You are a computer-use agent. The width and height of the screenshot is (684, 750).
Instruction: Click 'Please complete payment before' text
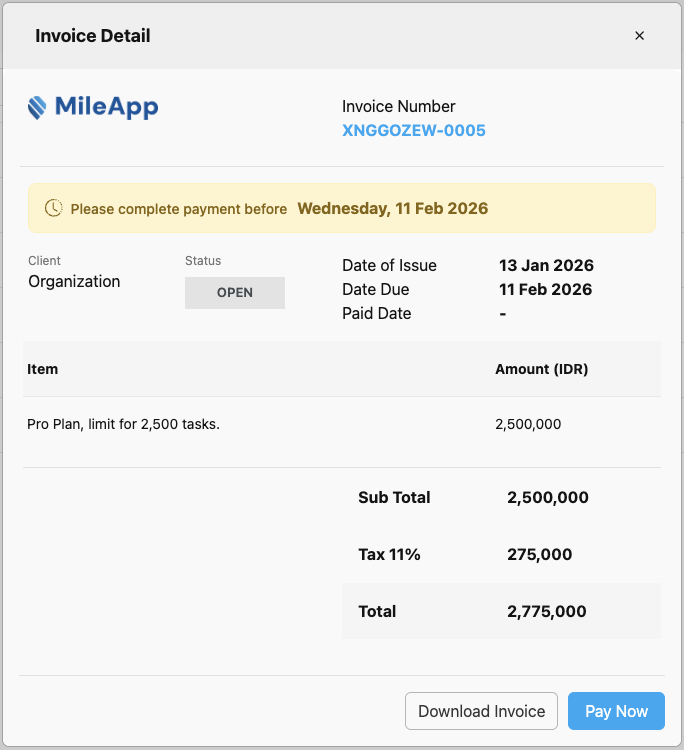coord(179,209)
